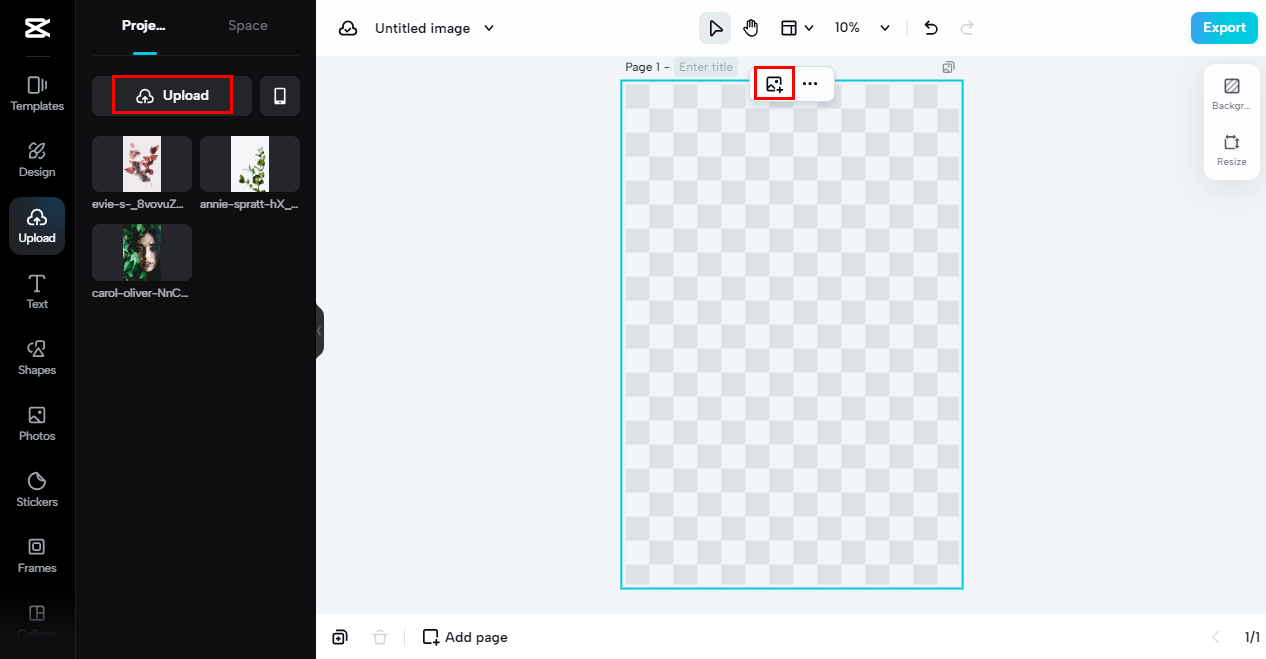Click the Add page button
1266x659 pixels.
[465, 637]
